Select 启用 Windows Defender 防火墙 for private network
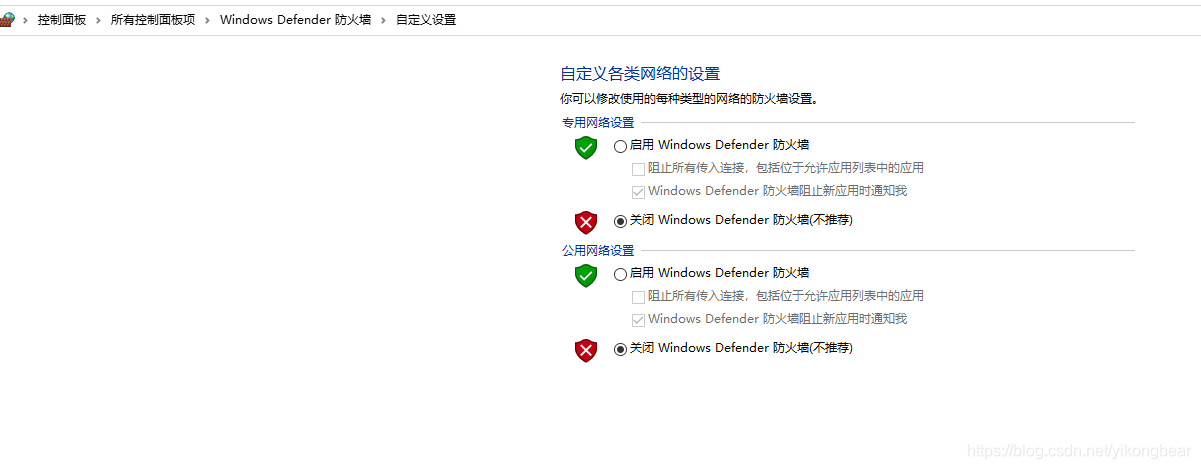Viewport: 1201px width, 469px height. 621,146
